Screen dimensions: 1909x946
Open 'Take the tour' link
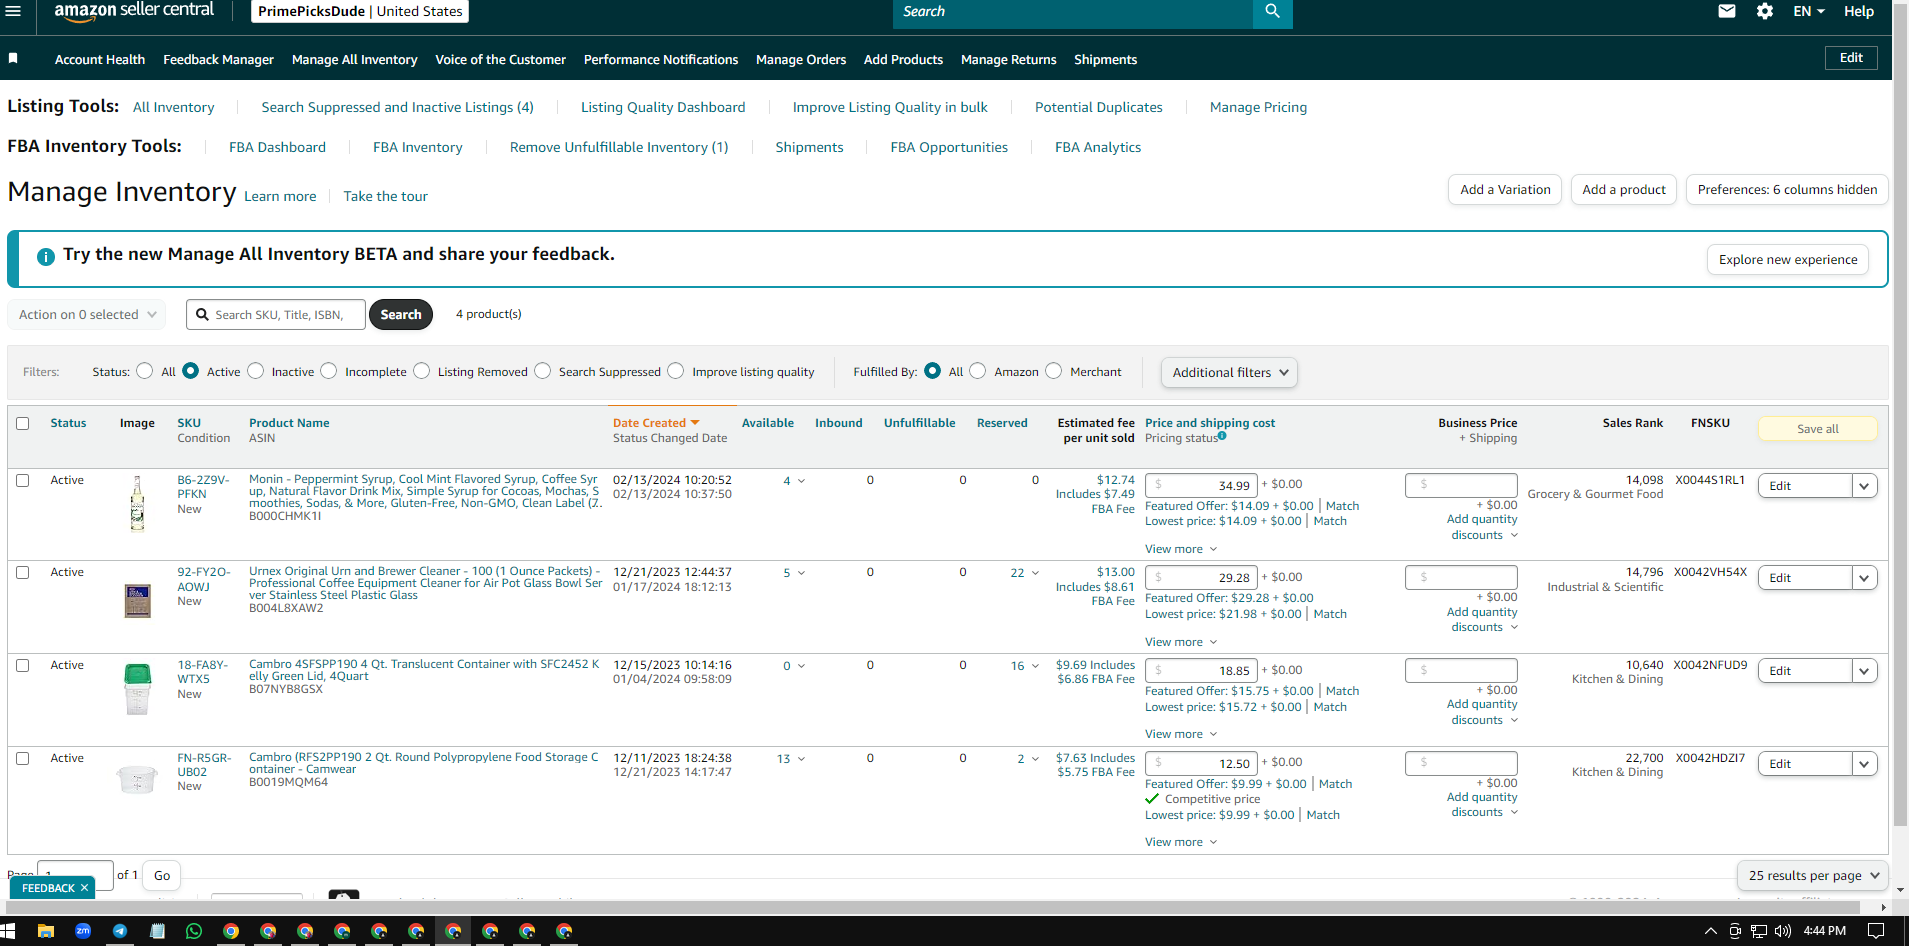pos(385,196)
